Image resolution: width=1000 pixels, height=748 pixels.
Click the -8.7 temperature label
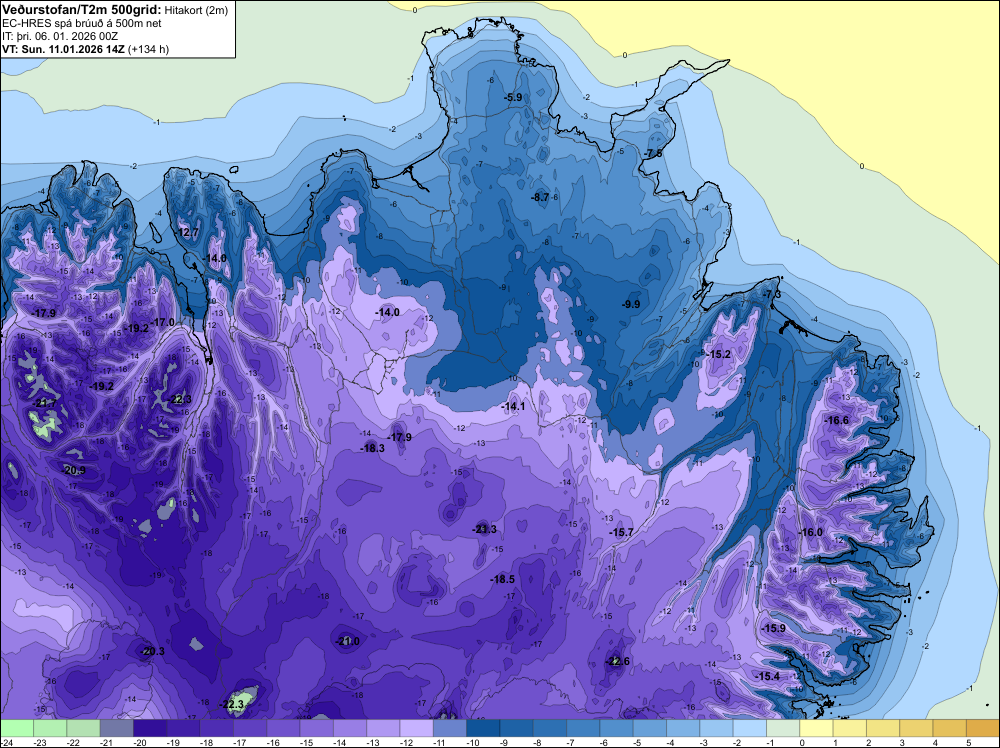540,198
